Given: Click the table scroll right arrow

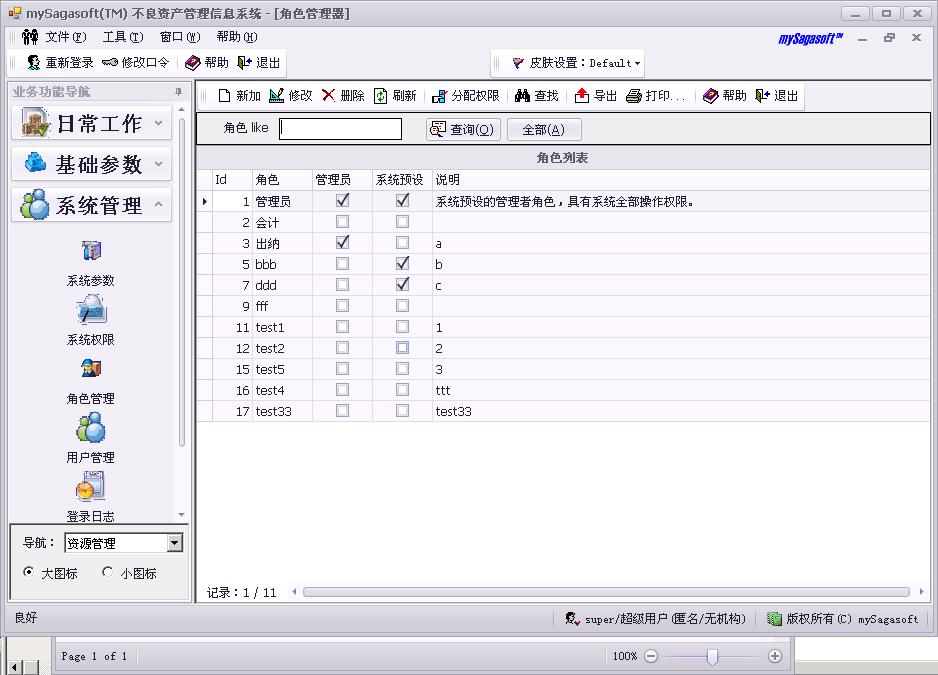Looking at the screenshot, I should coord(921,592).
